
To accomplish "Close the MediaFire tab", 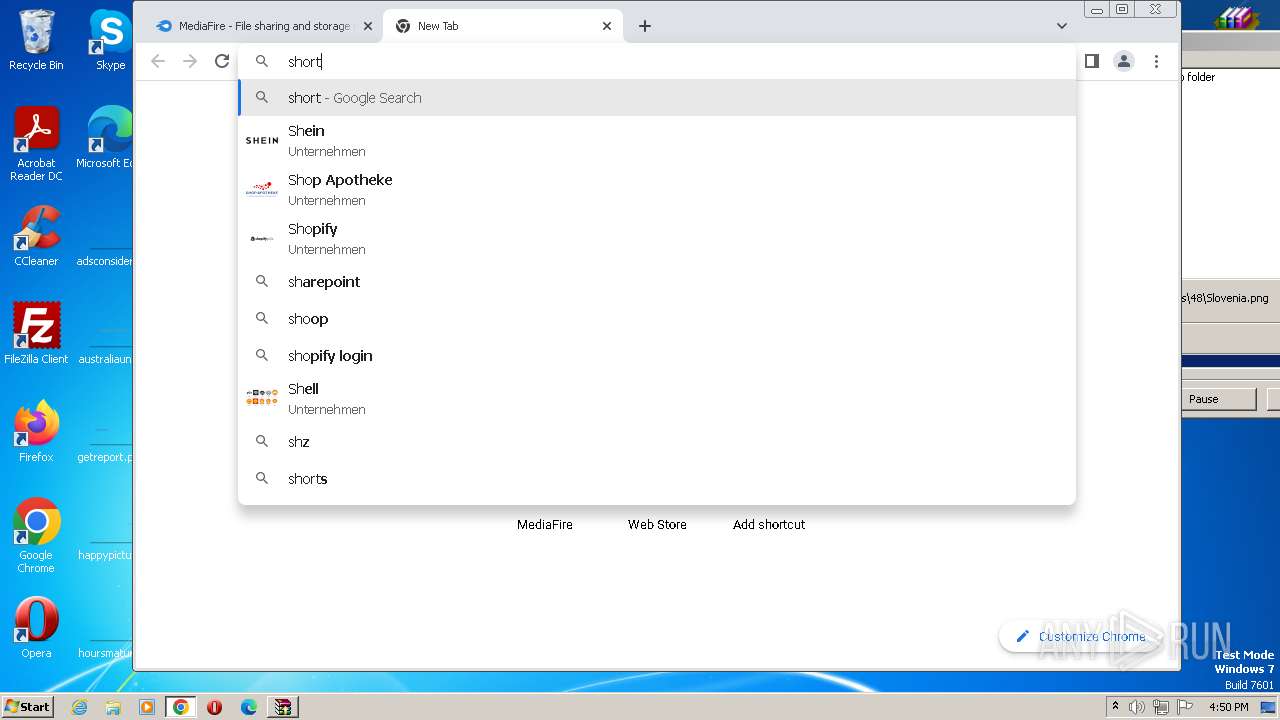I will (368, 26).
